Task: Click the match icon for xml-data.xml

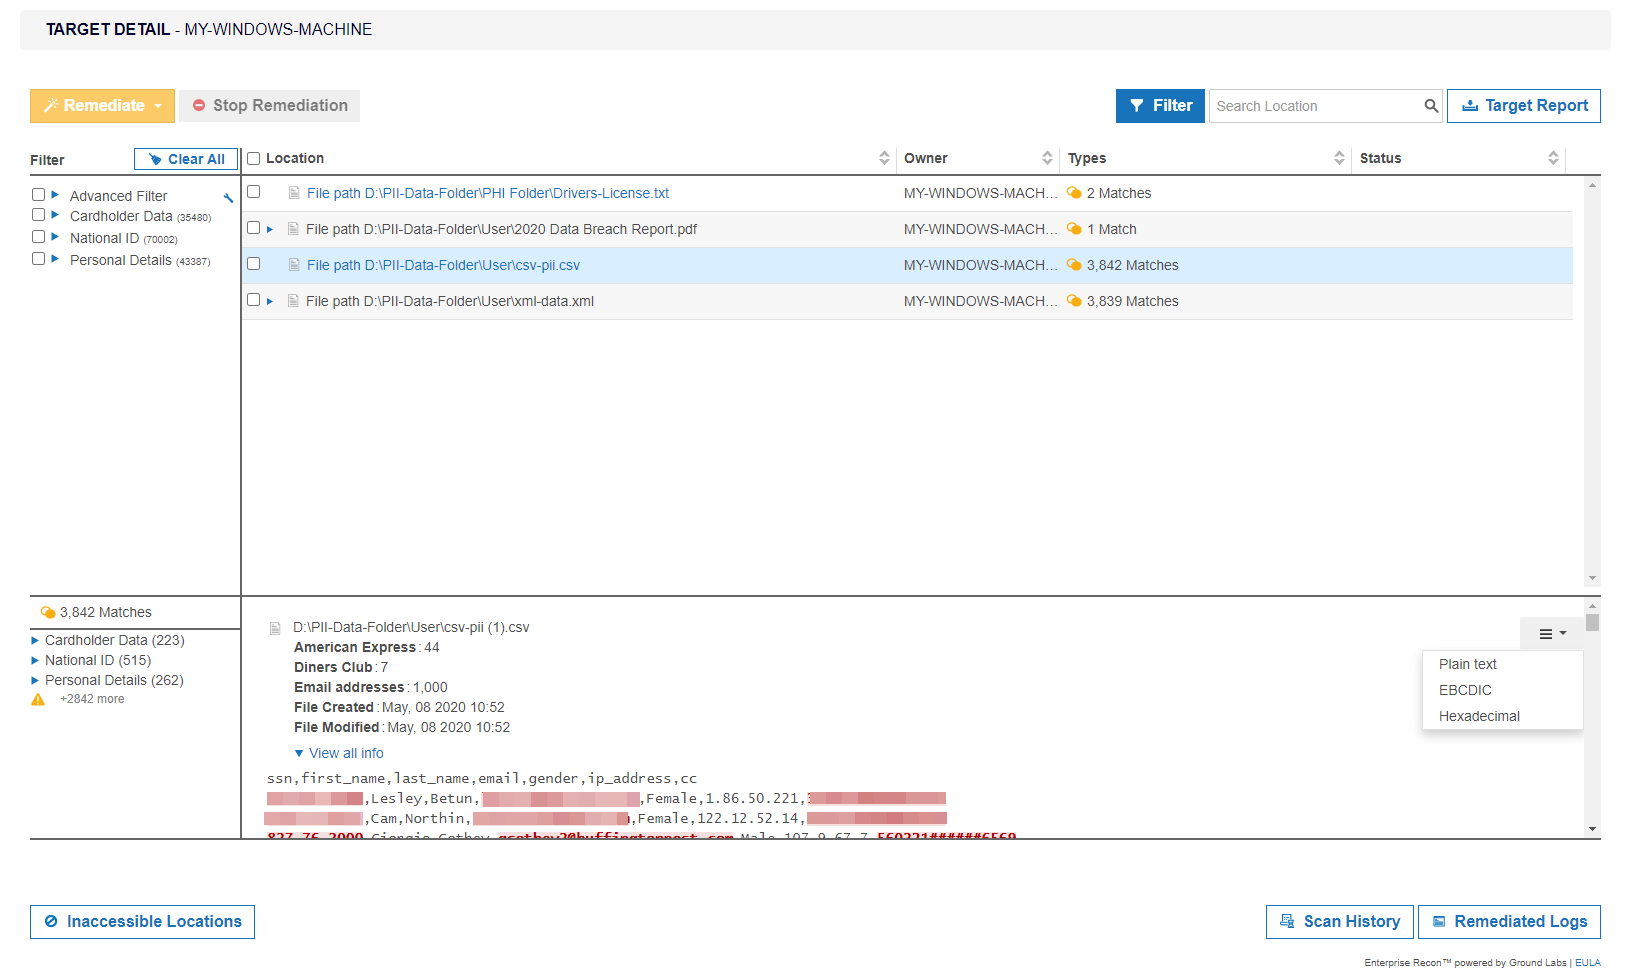Action: (1074, 301)
